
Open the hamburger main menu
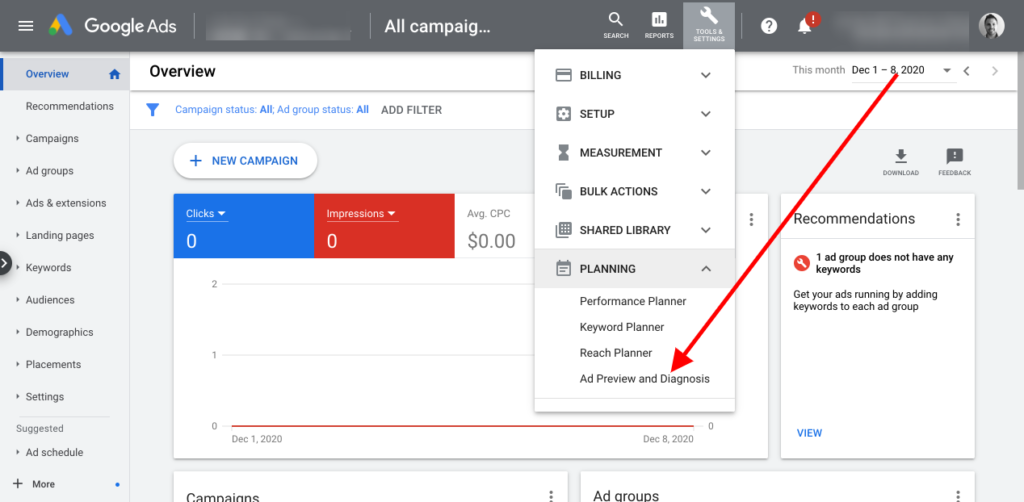[25, 26]
